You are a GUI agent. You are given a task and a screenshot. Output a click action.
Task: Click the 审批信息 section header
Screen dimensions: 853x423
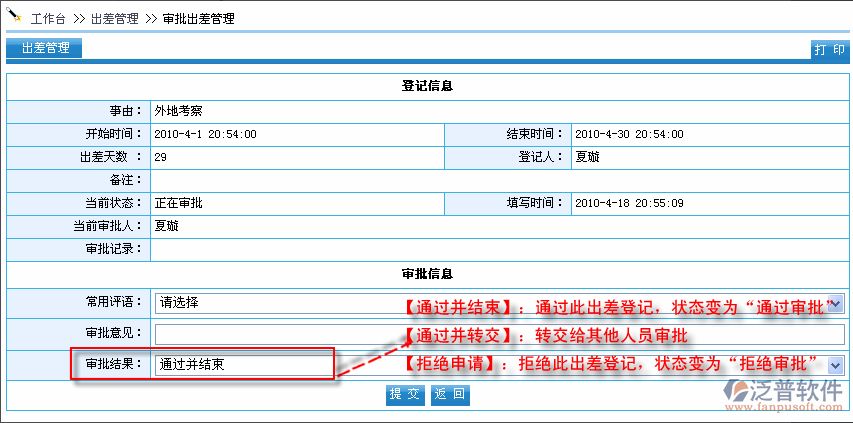pyautogui.click(x=427, y=273)
